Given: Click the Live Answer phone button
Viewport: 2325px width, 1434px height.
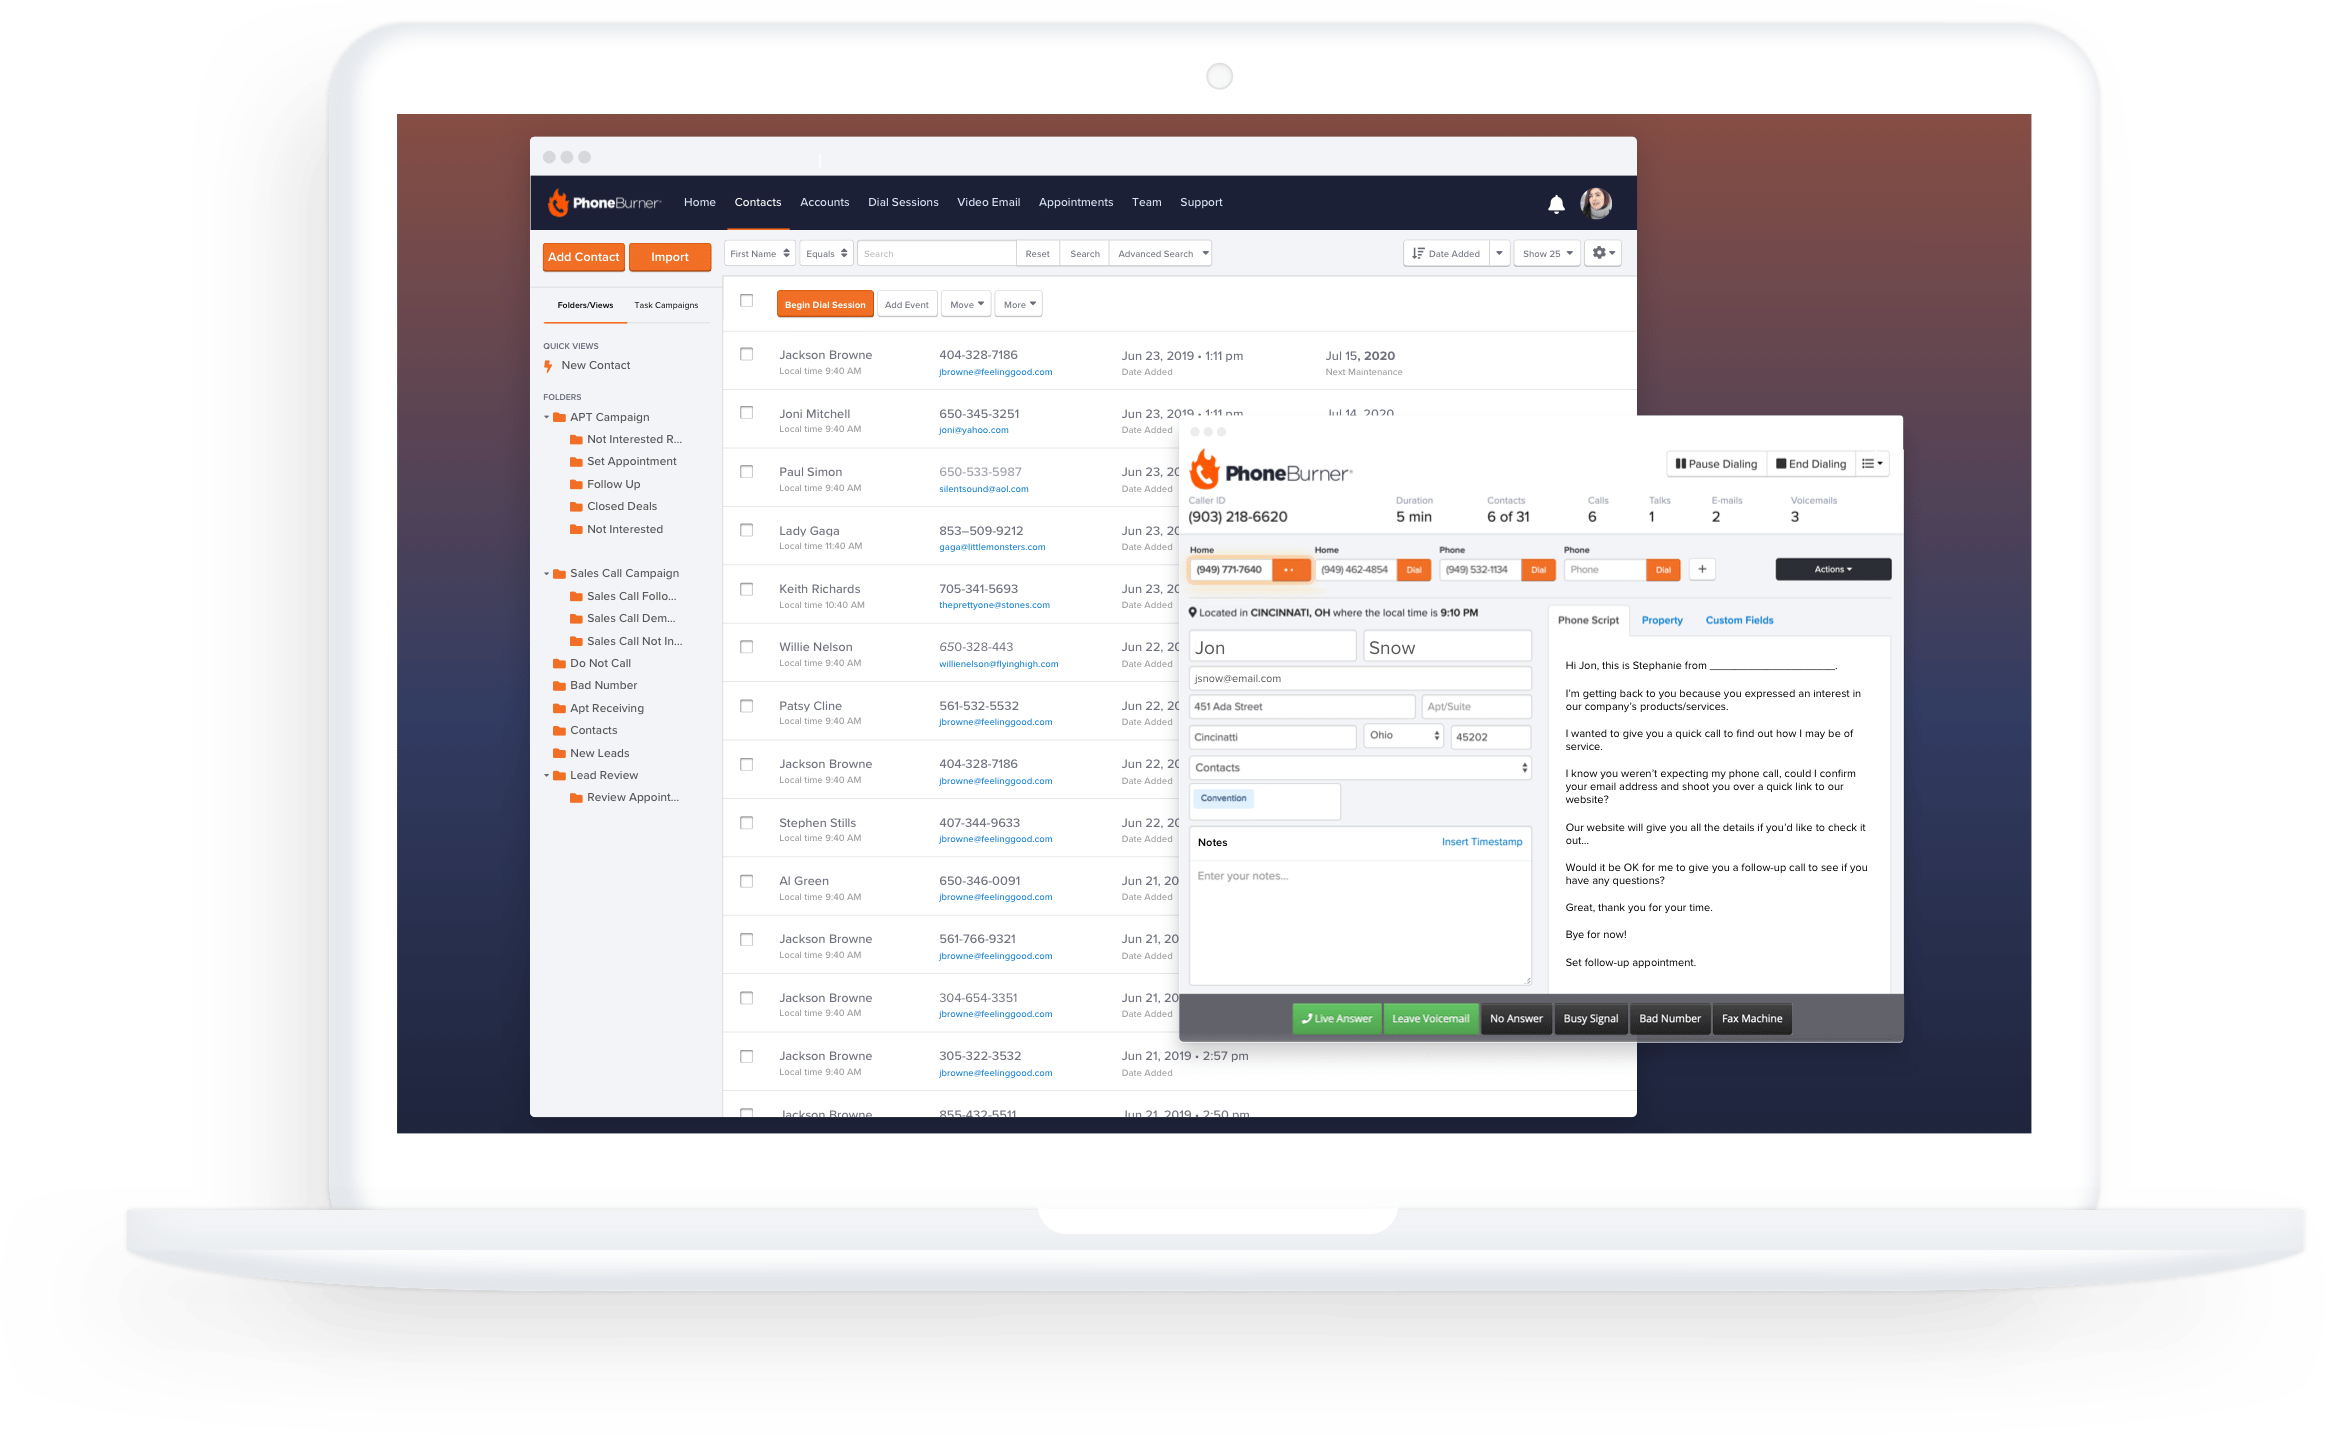Looking at the screenshot, I should 1337,1019.
